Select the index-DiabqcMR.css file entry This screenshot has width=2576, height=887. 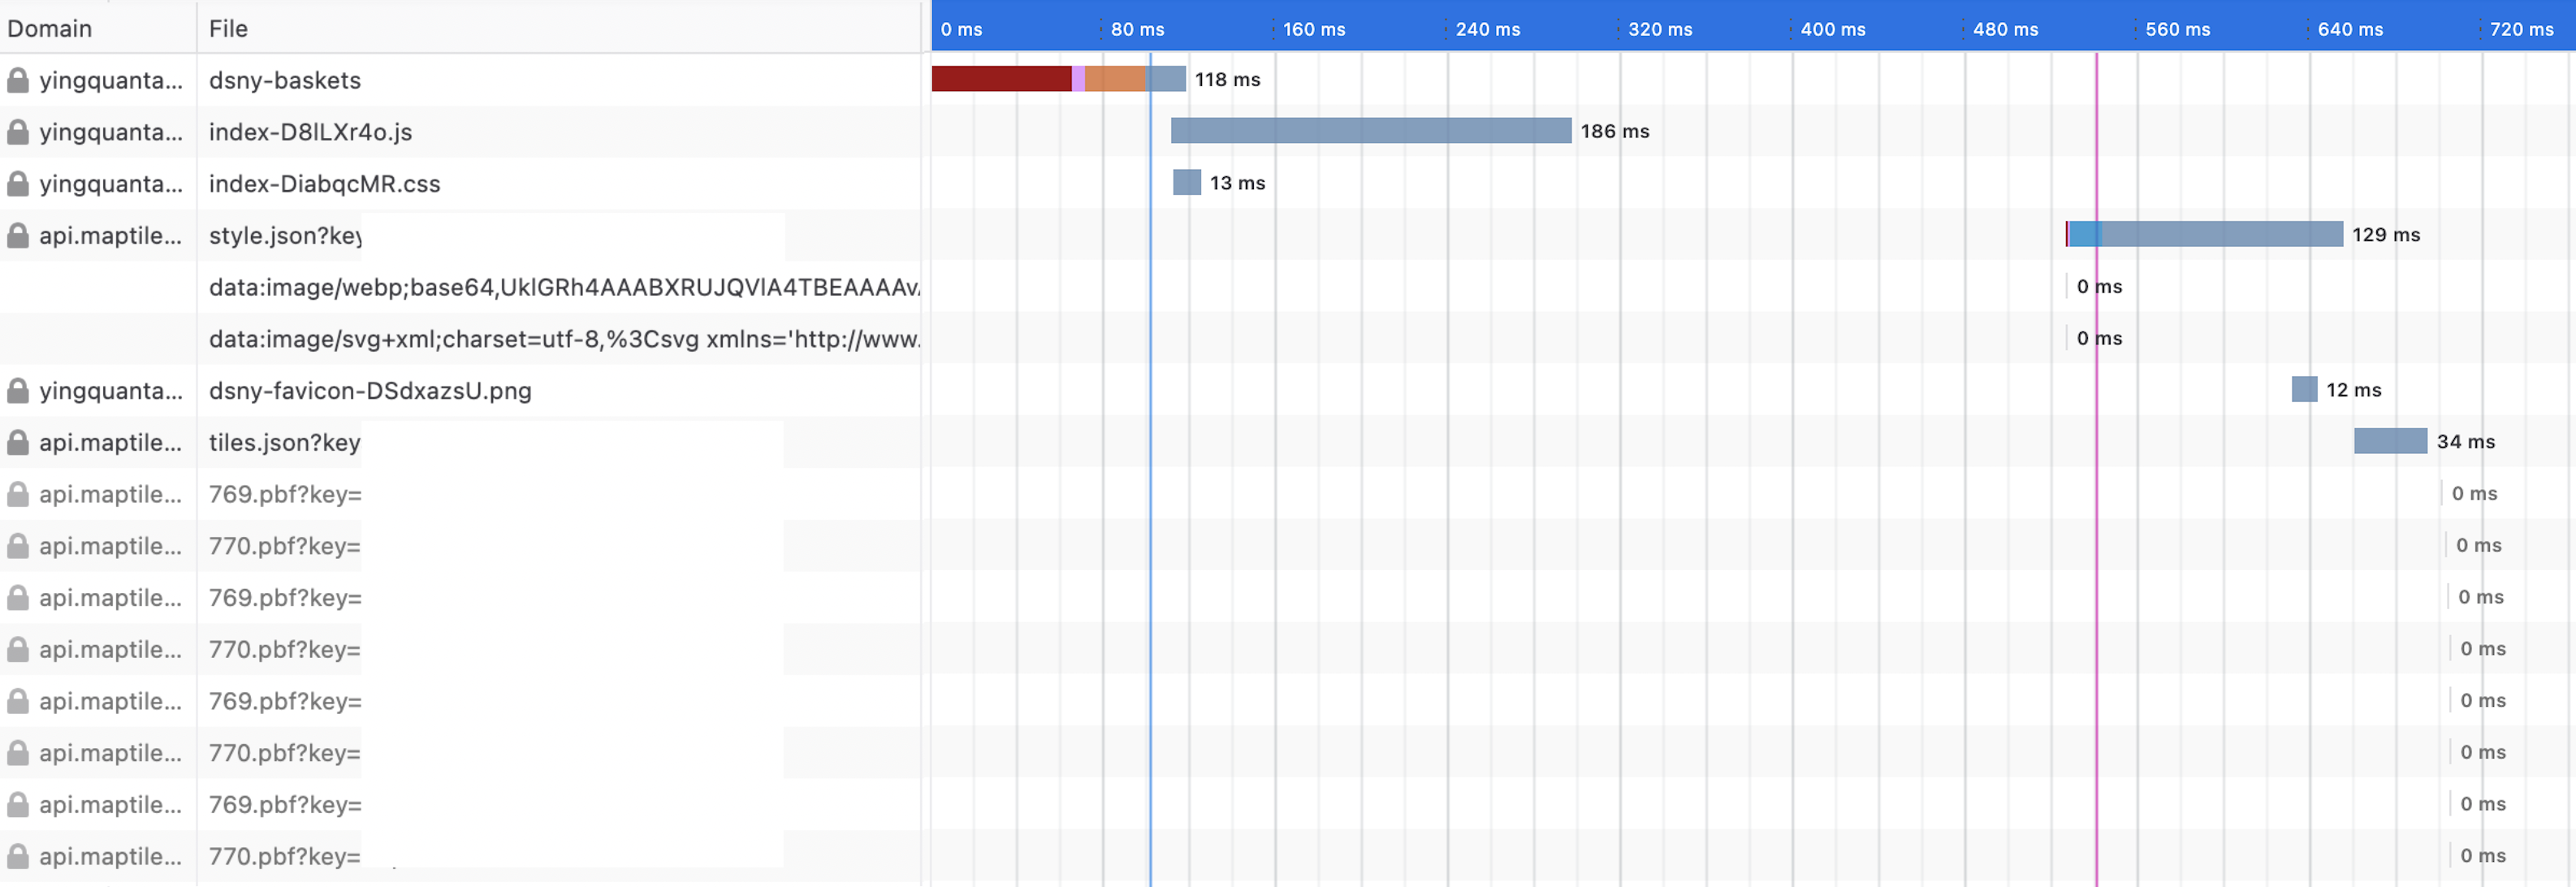[x=324, y=184]
